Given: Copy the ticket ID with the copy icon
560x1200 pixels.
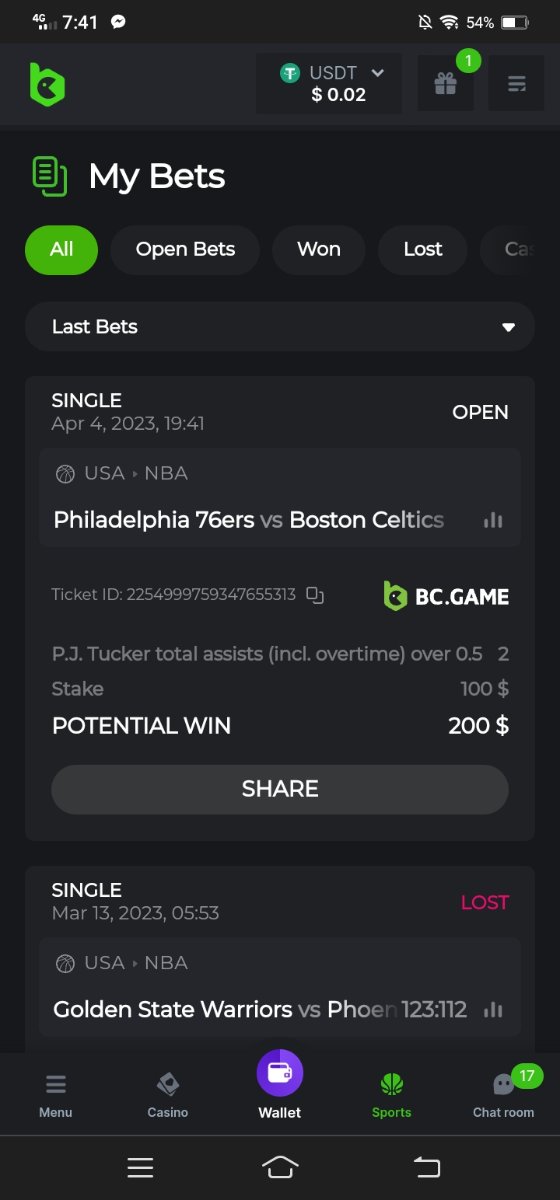Looking at the screenshot, I should (x=315, y=595).
